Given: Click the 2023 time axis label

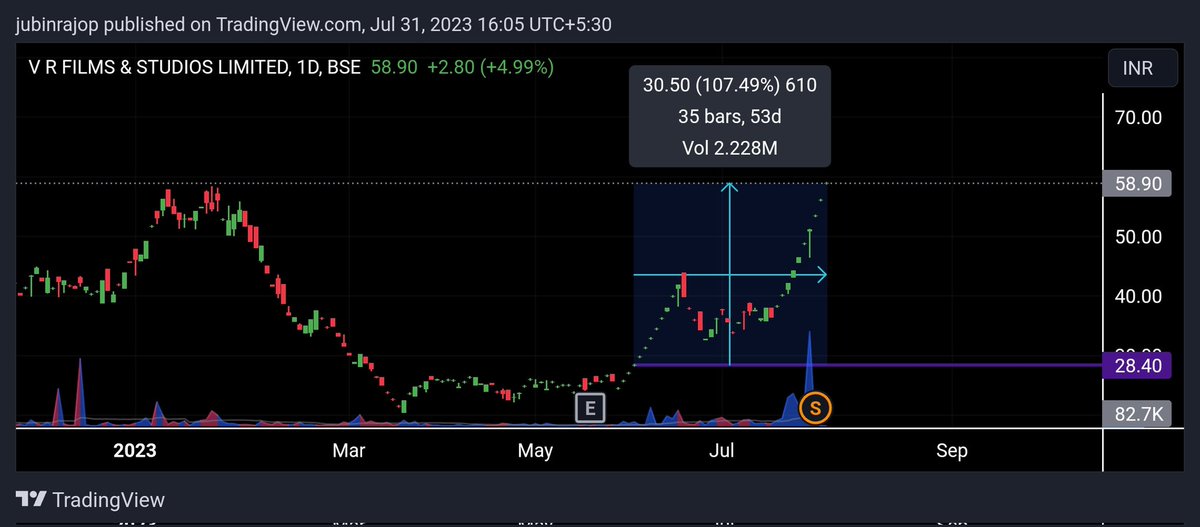Looking at the screenshot, I should (135, 451).
